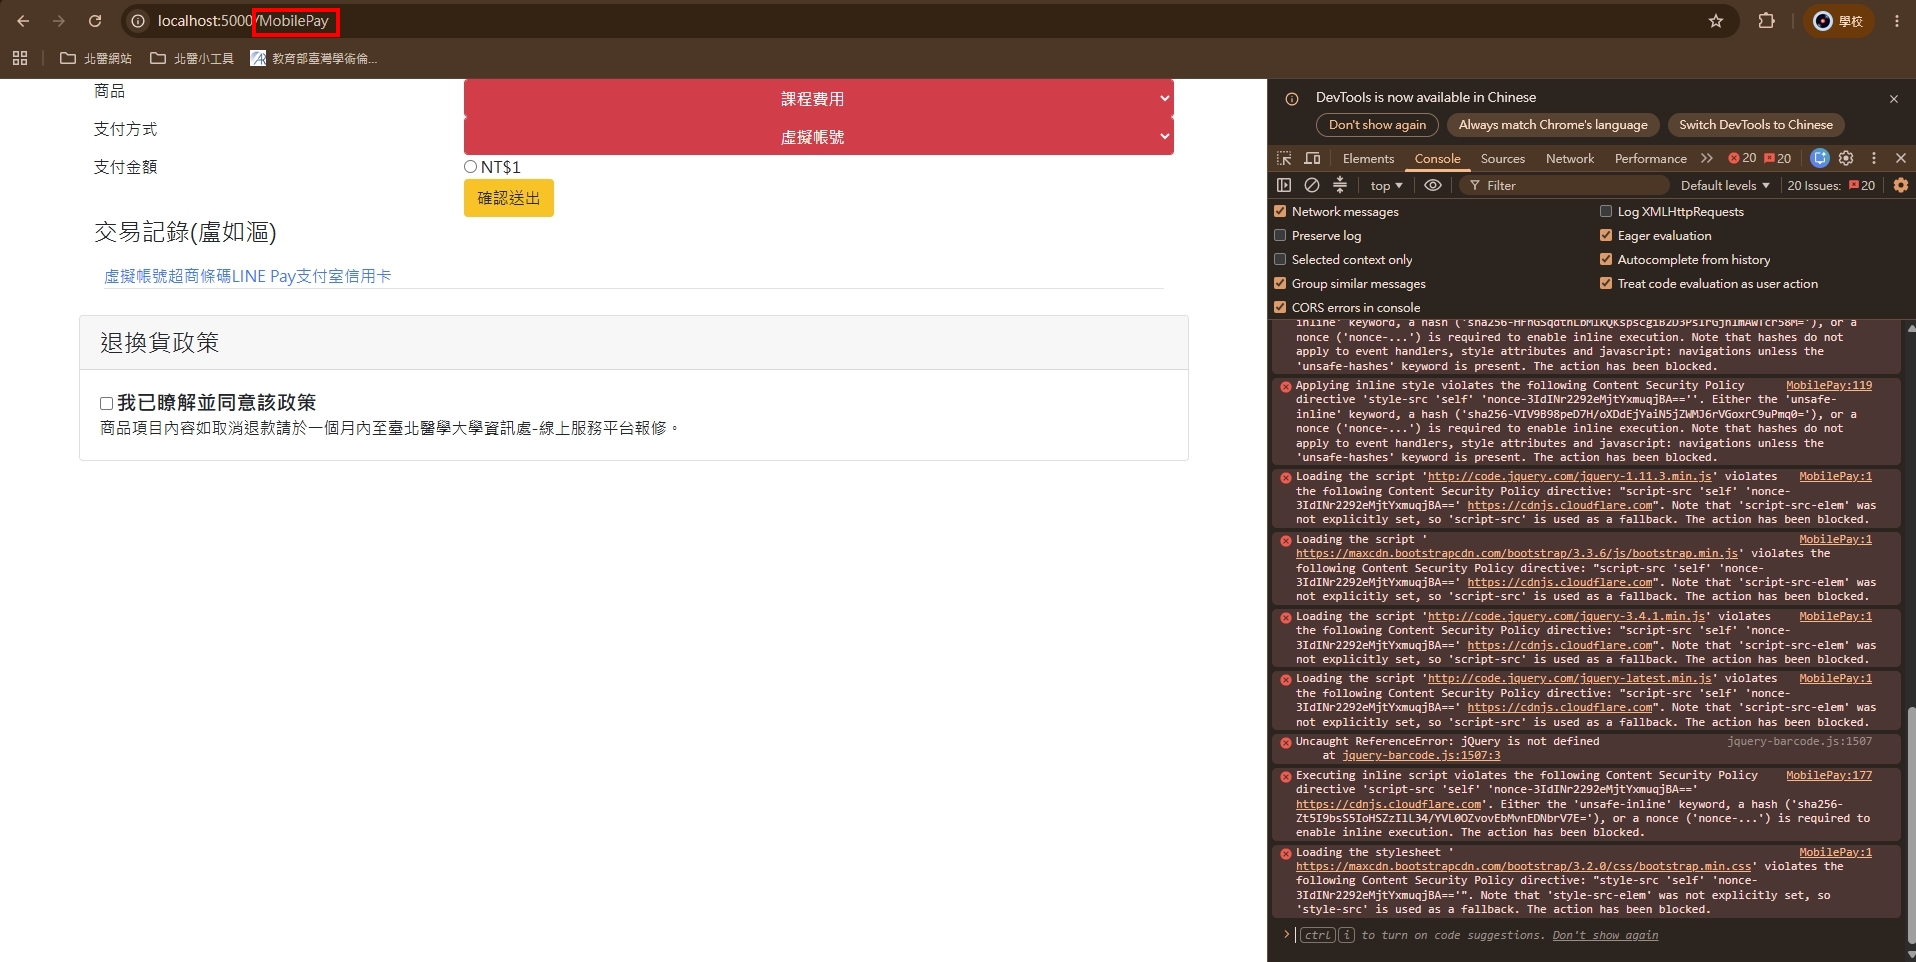The image size is (1916, 962).
Task: Click Always match Chrome's language
Action: pos(1553,125)
